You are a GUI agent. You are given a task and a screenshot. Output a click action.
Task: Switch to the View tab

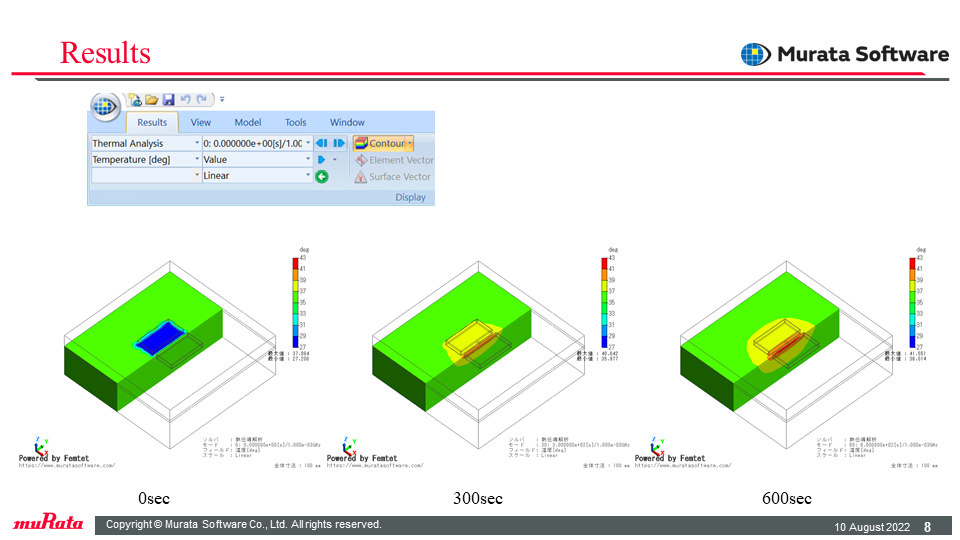click(200, 122)
